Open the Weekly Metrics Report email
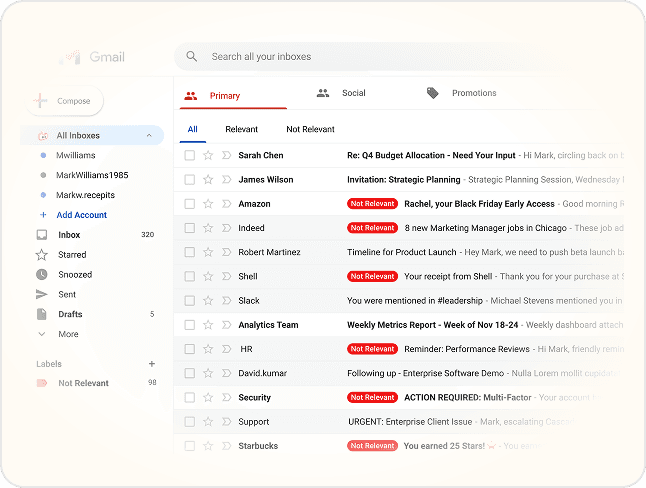 pyautogui.click(x=433, y=325)
